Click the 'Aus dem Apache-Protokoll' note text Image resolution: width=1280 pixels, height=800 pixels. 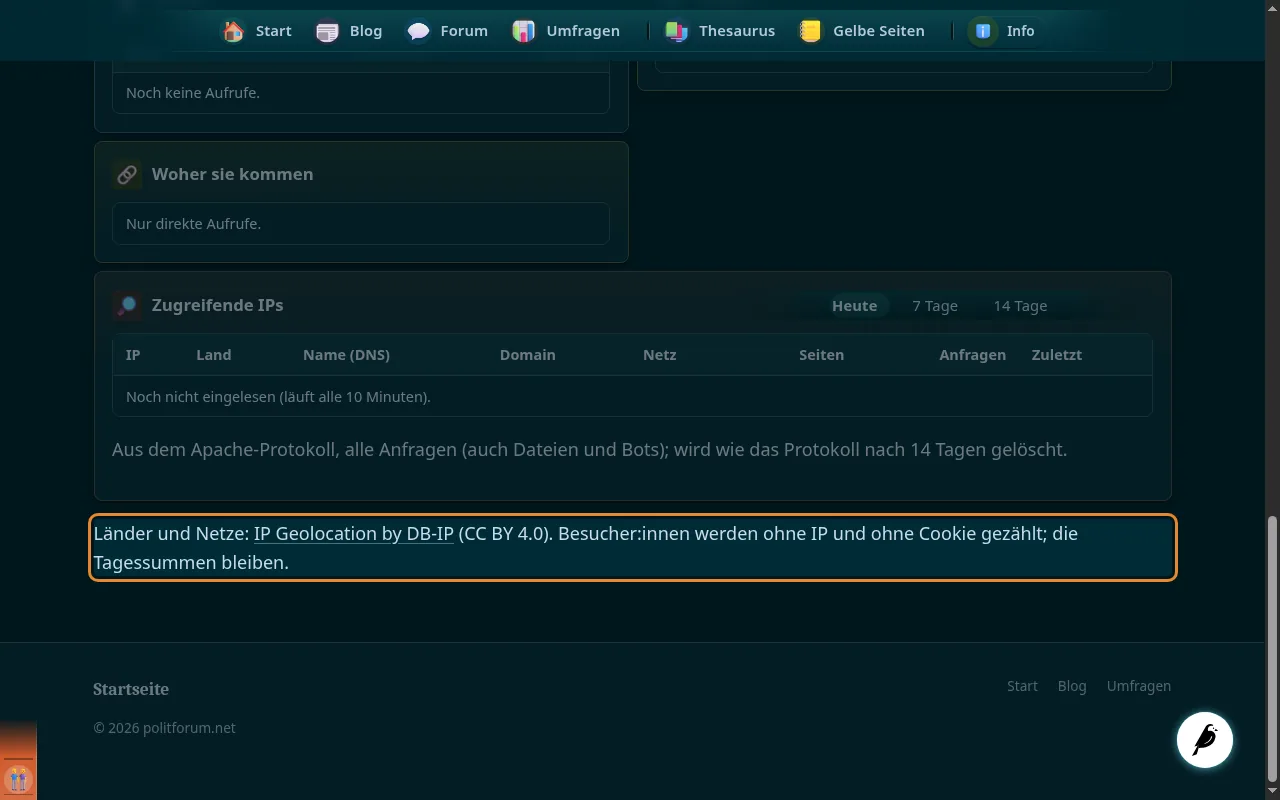coord(590,450)
